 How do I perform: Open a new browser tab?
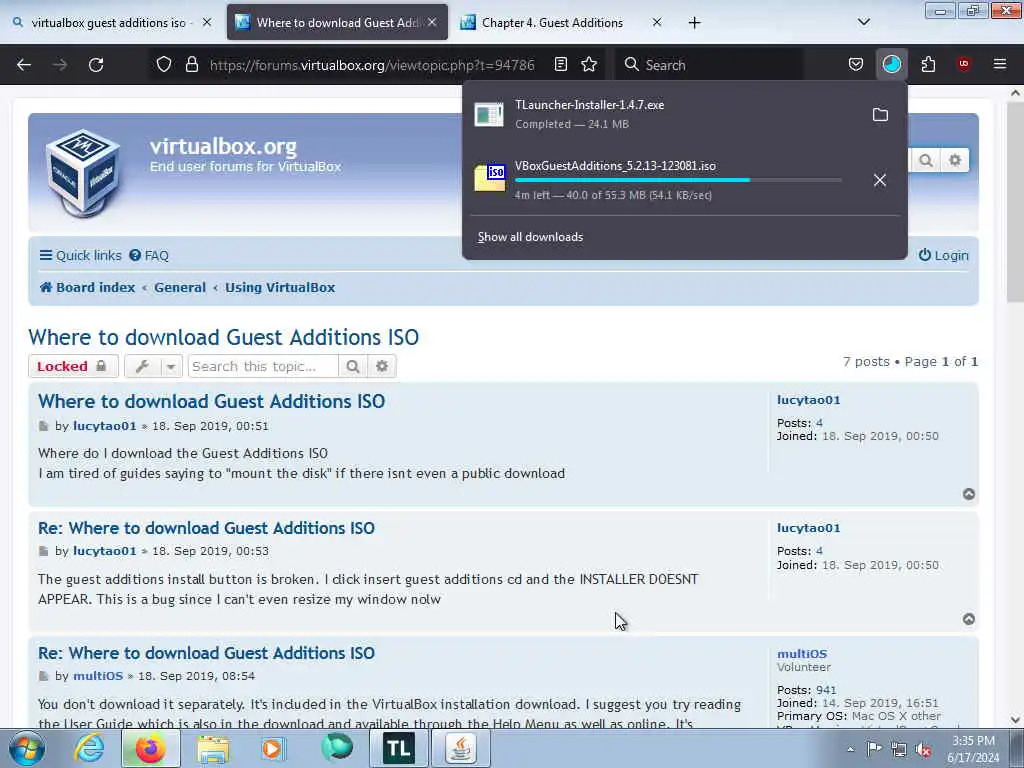coord(694,23)
